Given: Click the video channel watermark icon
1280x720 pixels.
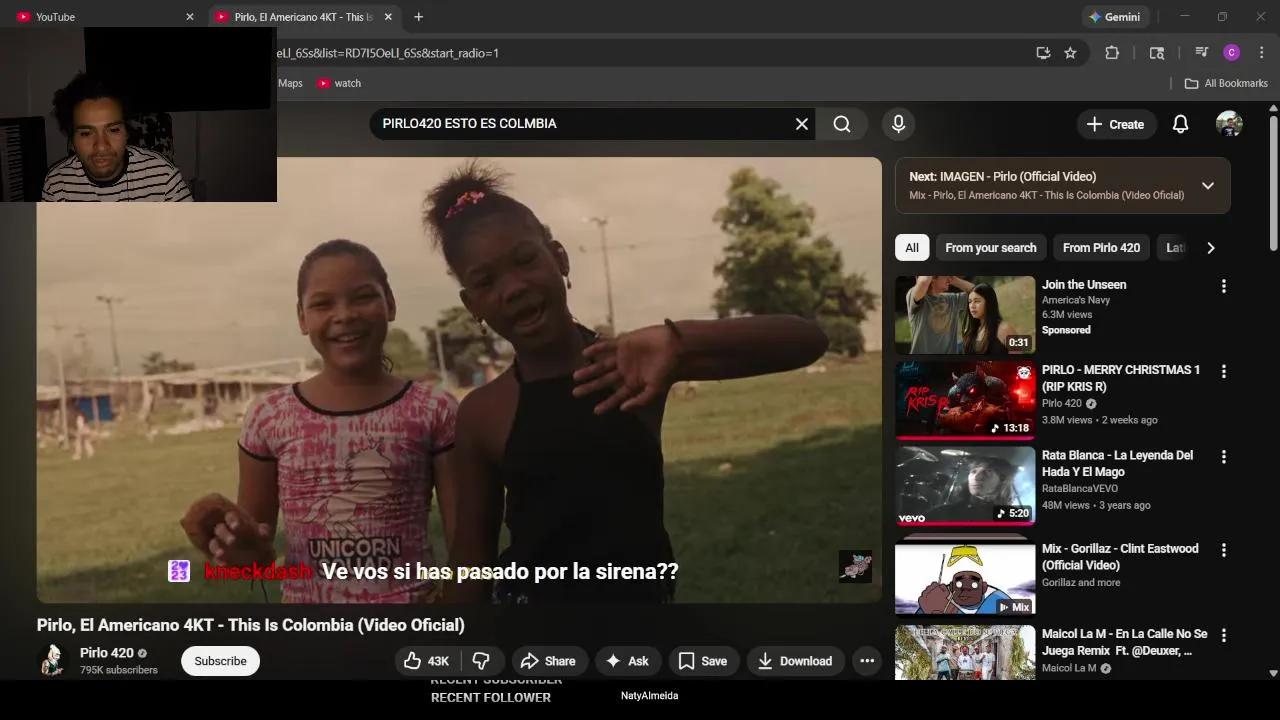Looking at the screenshot, I should tap(855, 566).
